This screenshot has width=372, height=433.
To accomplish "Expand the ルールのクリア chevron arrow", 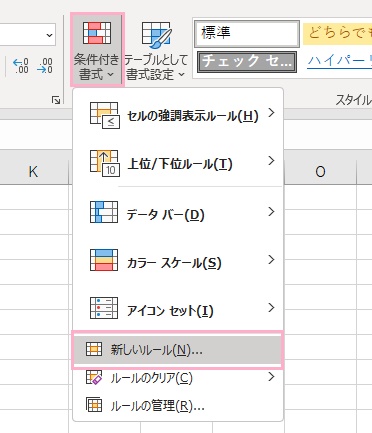I will tap(271, 377).
